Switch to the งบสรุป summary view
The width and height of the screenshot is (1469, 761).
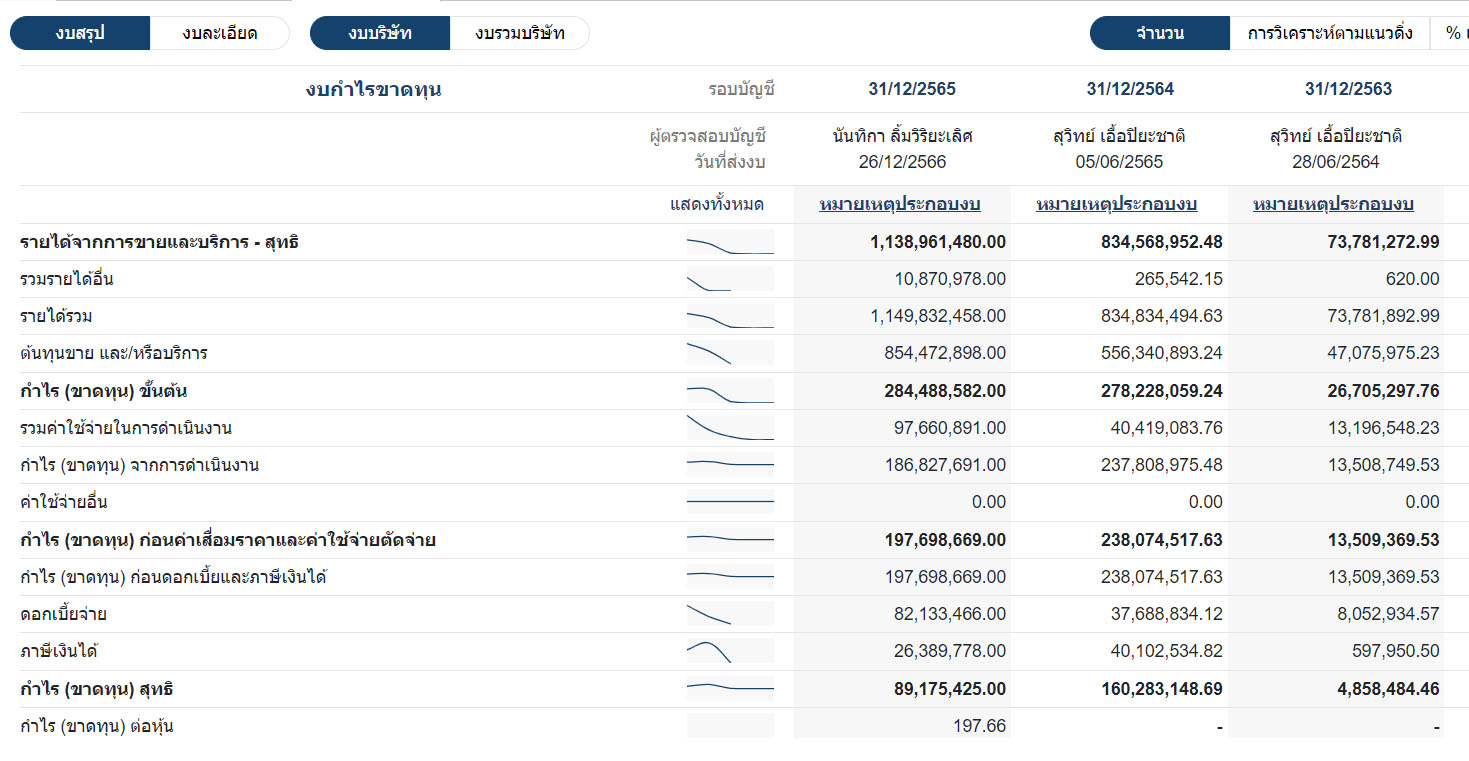[80, 33]
